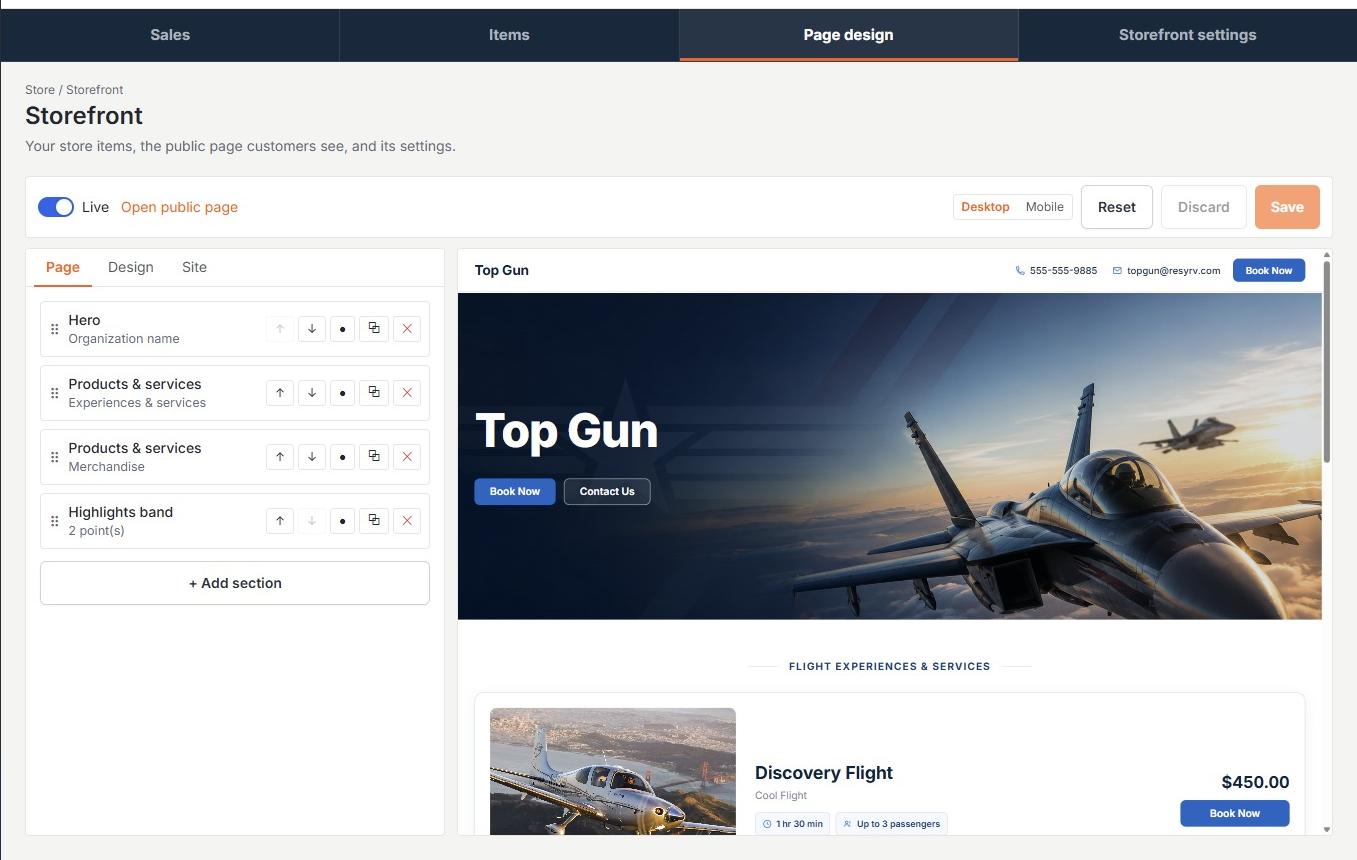The image size is (1357, 860).
Task: Click the topgun@resyrv.com email address
Action: tap(1173, 270)
